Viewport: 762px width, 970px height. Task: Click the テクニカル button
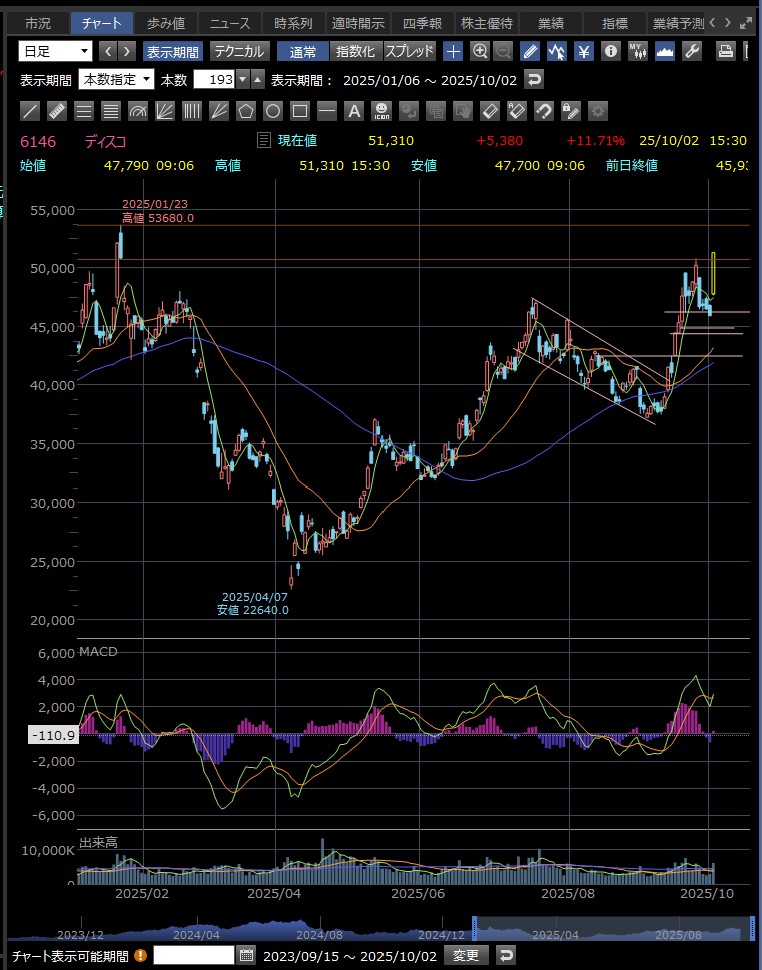click(x=238, y=51)
